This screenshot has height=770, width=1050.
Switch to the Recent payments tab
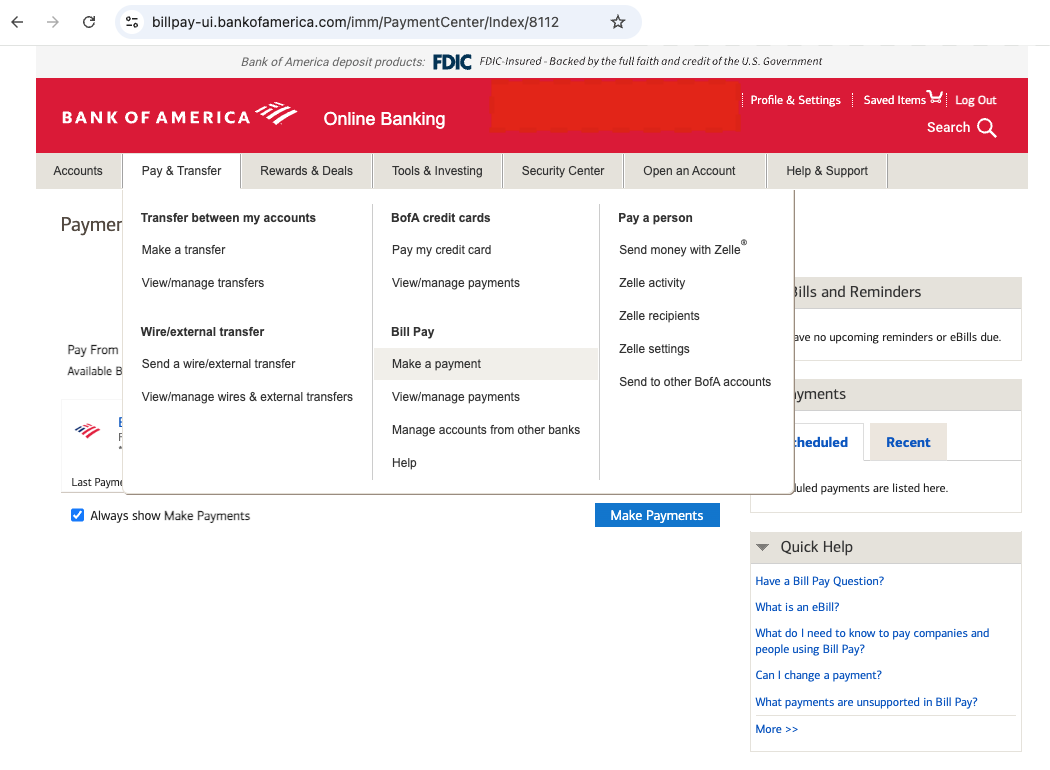tap(907, 441)
